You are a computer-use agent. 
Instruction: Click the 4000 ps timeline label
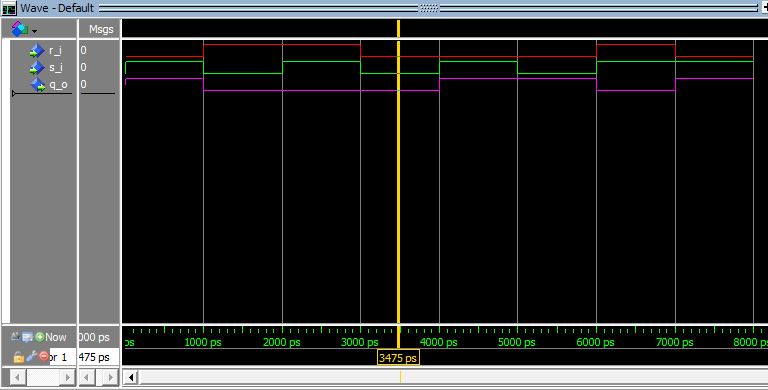click(x=439, y=342)
